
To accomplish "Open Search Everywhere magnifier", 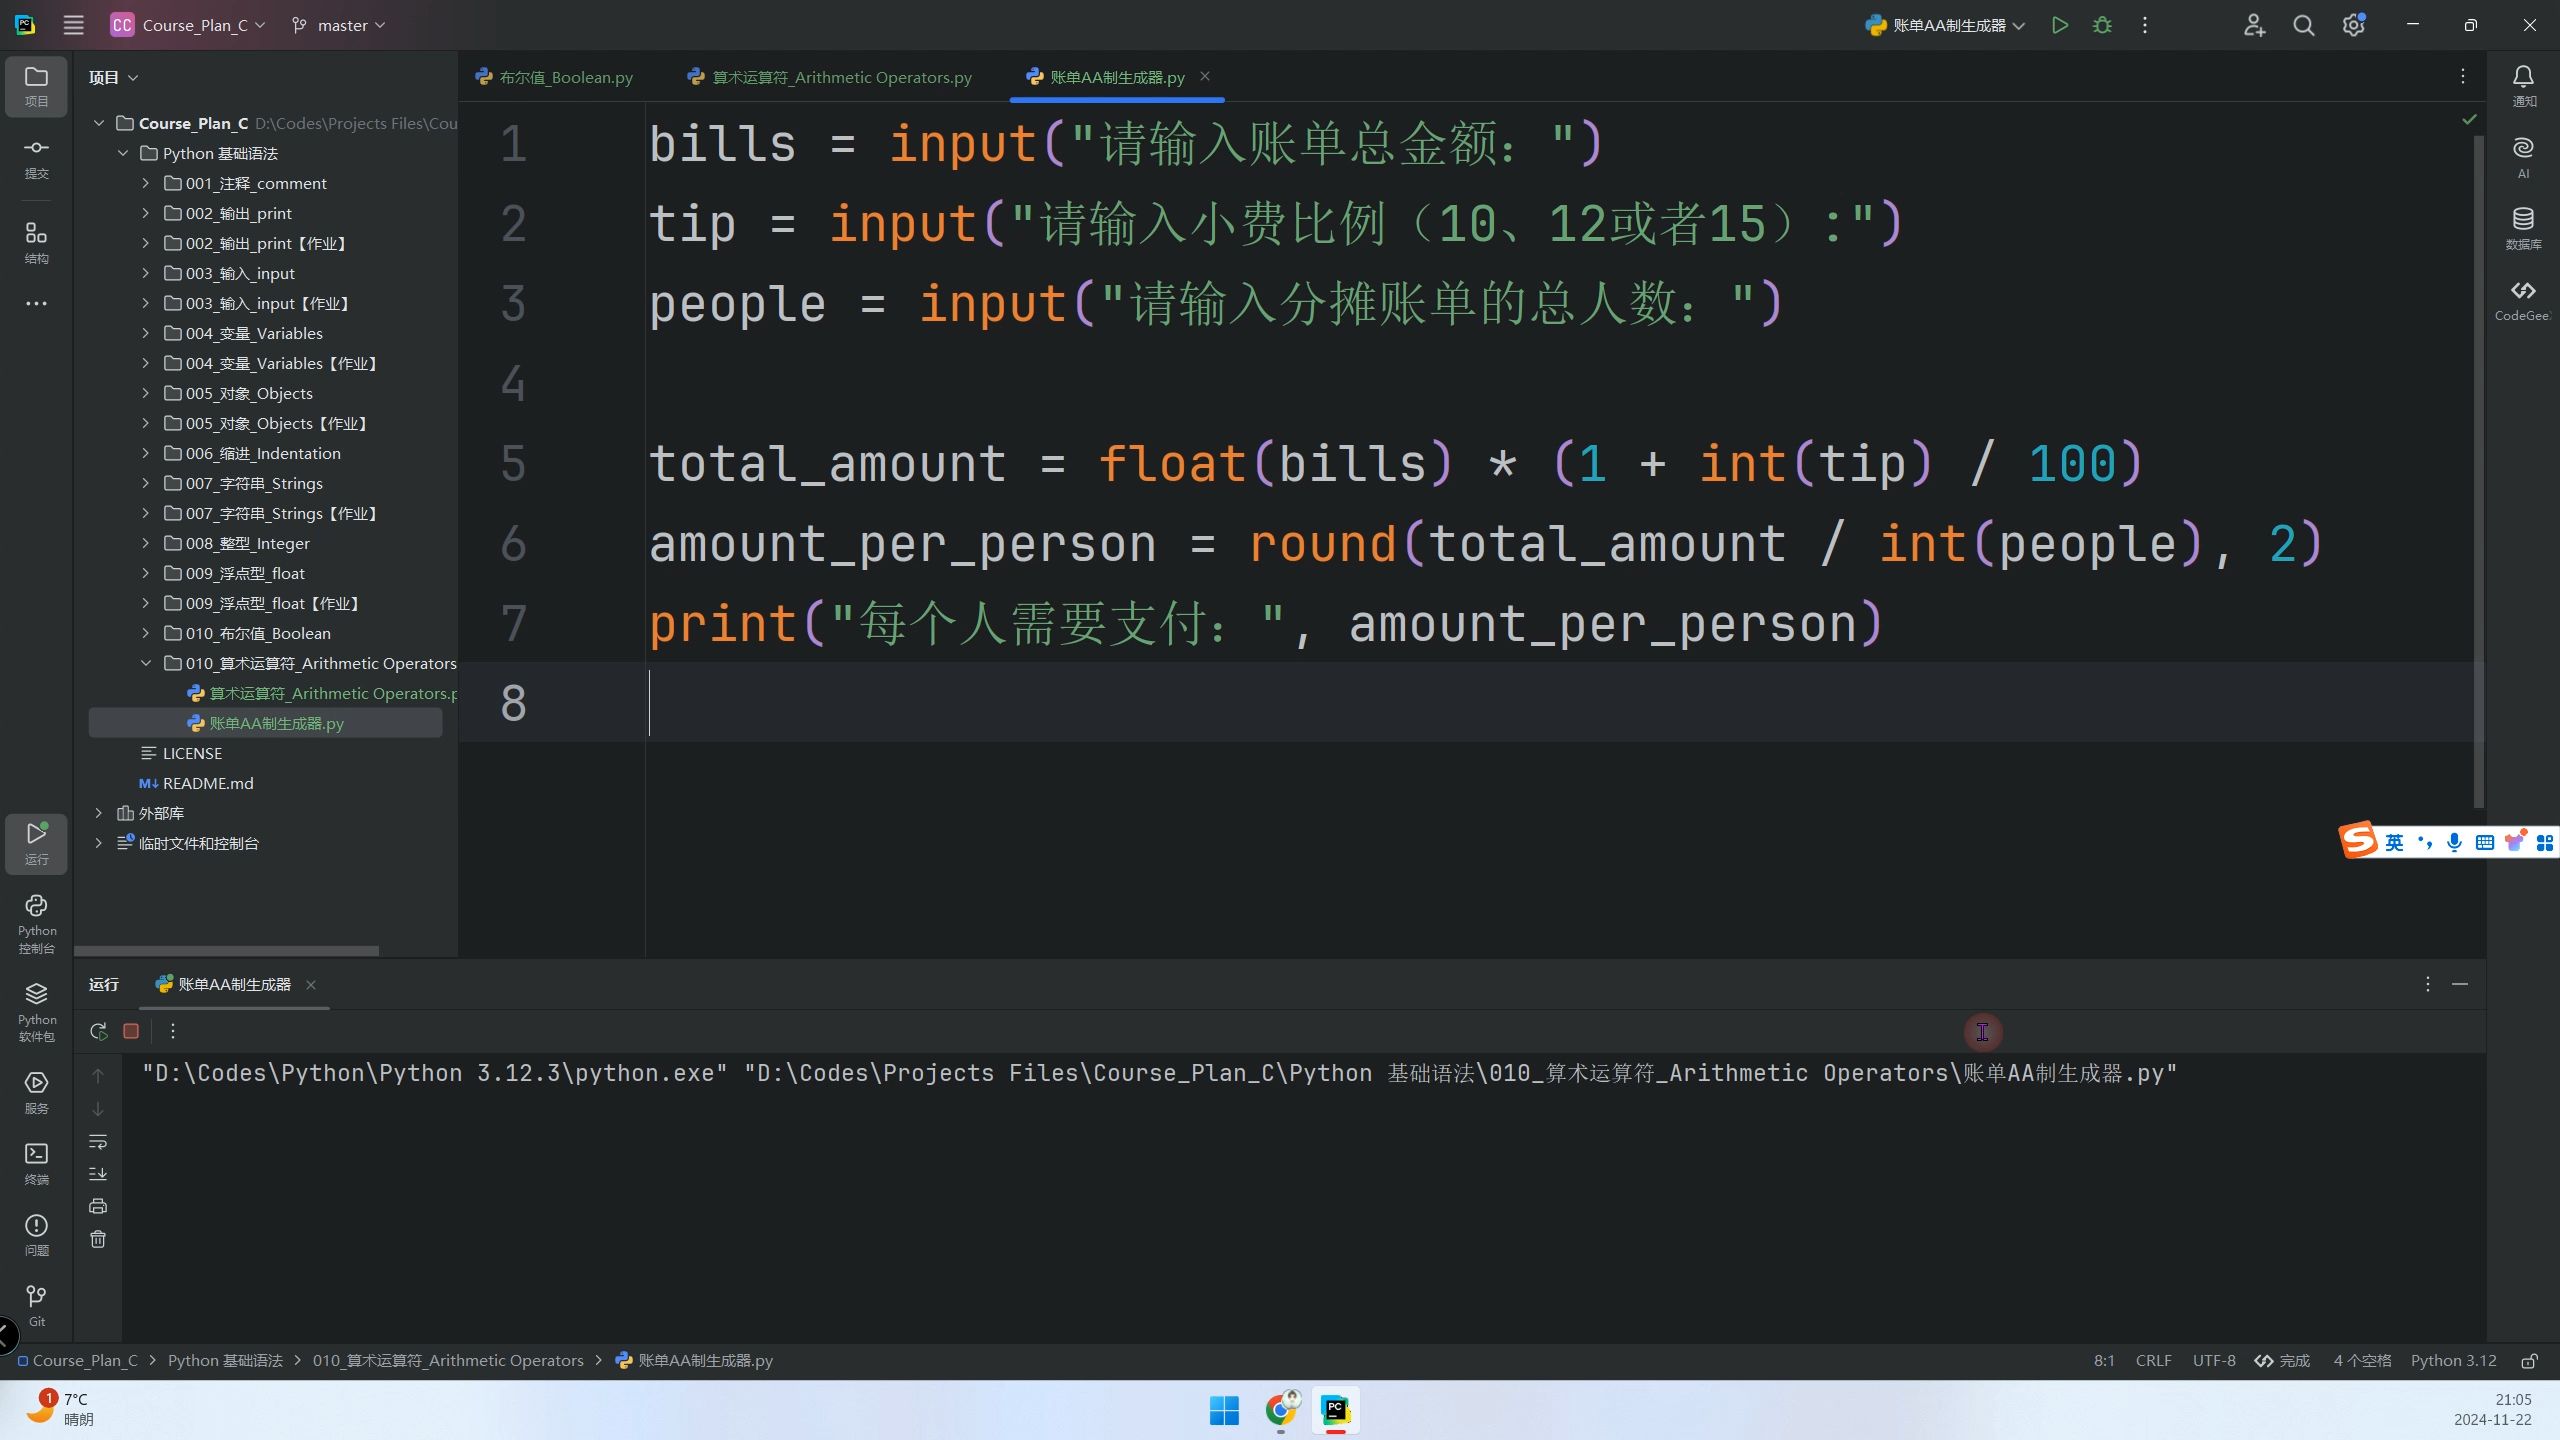I will tap(2304, 25).
